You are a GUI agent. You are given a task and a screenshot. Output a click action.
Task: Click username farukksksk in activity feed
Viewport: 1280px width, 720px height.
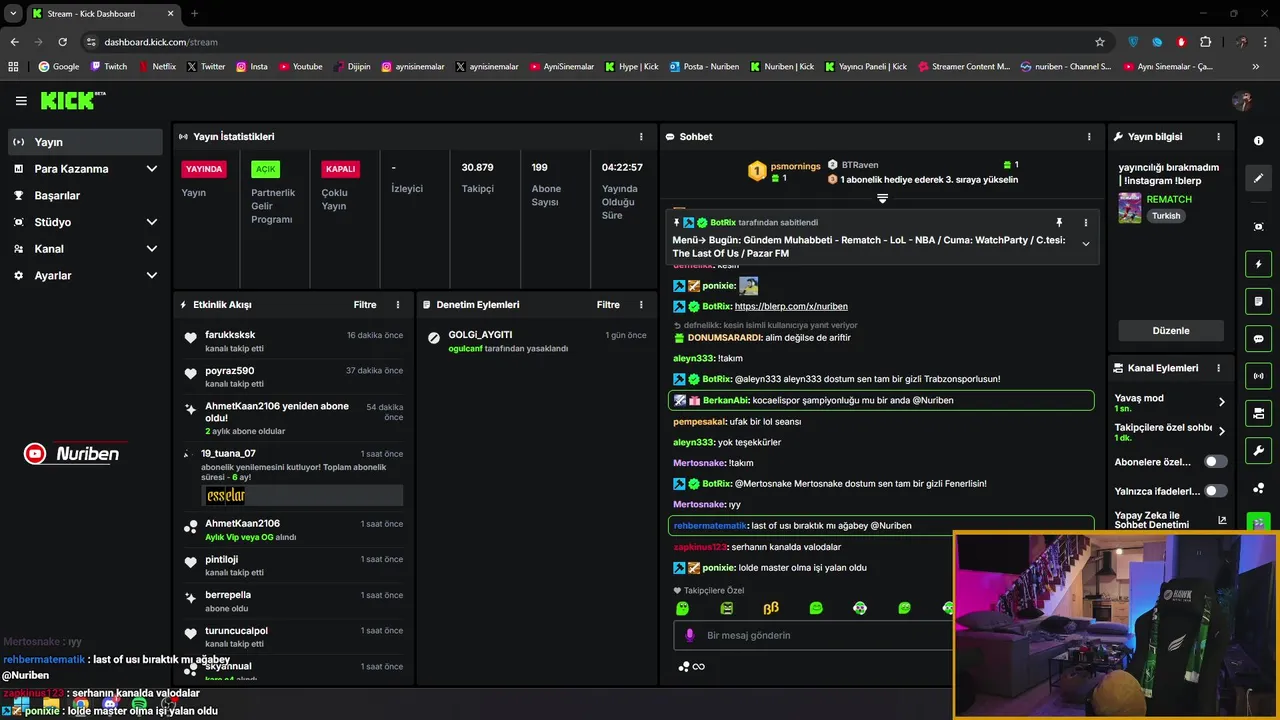coord(230,335)
